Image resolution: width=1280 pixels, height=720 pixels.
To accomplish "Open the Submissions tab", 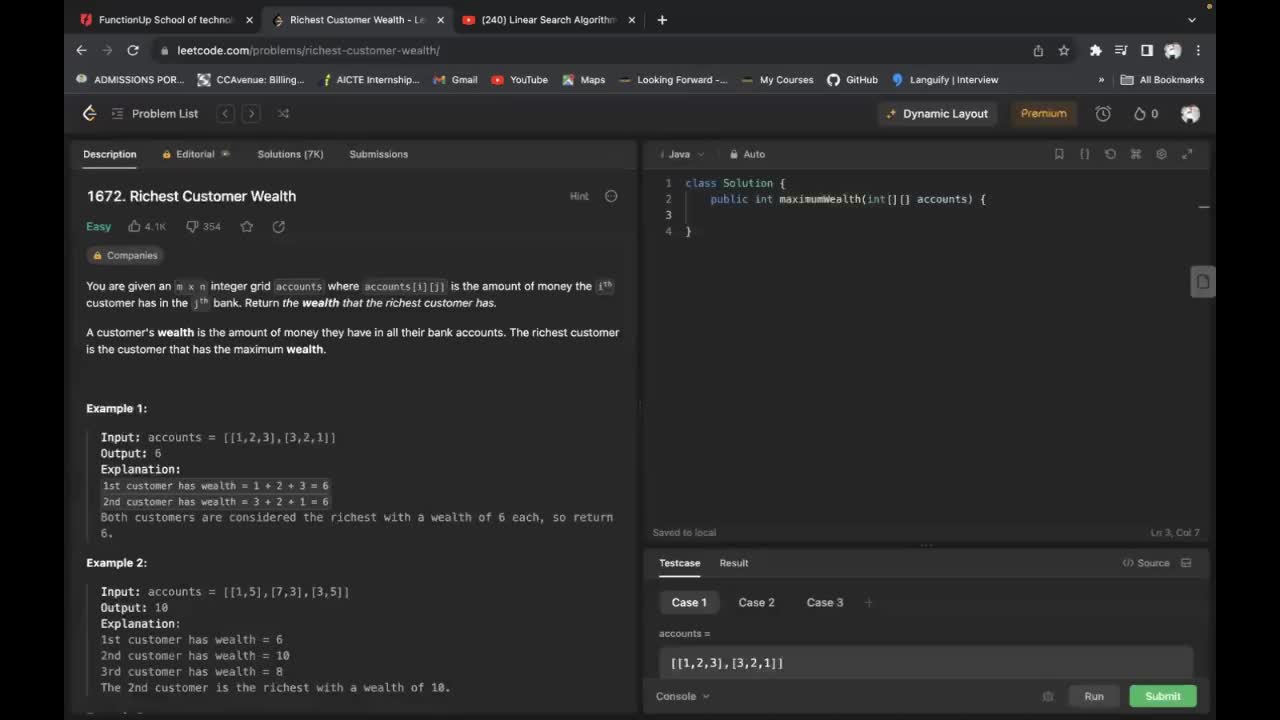I will tap(378, 154).
